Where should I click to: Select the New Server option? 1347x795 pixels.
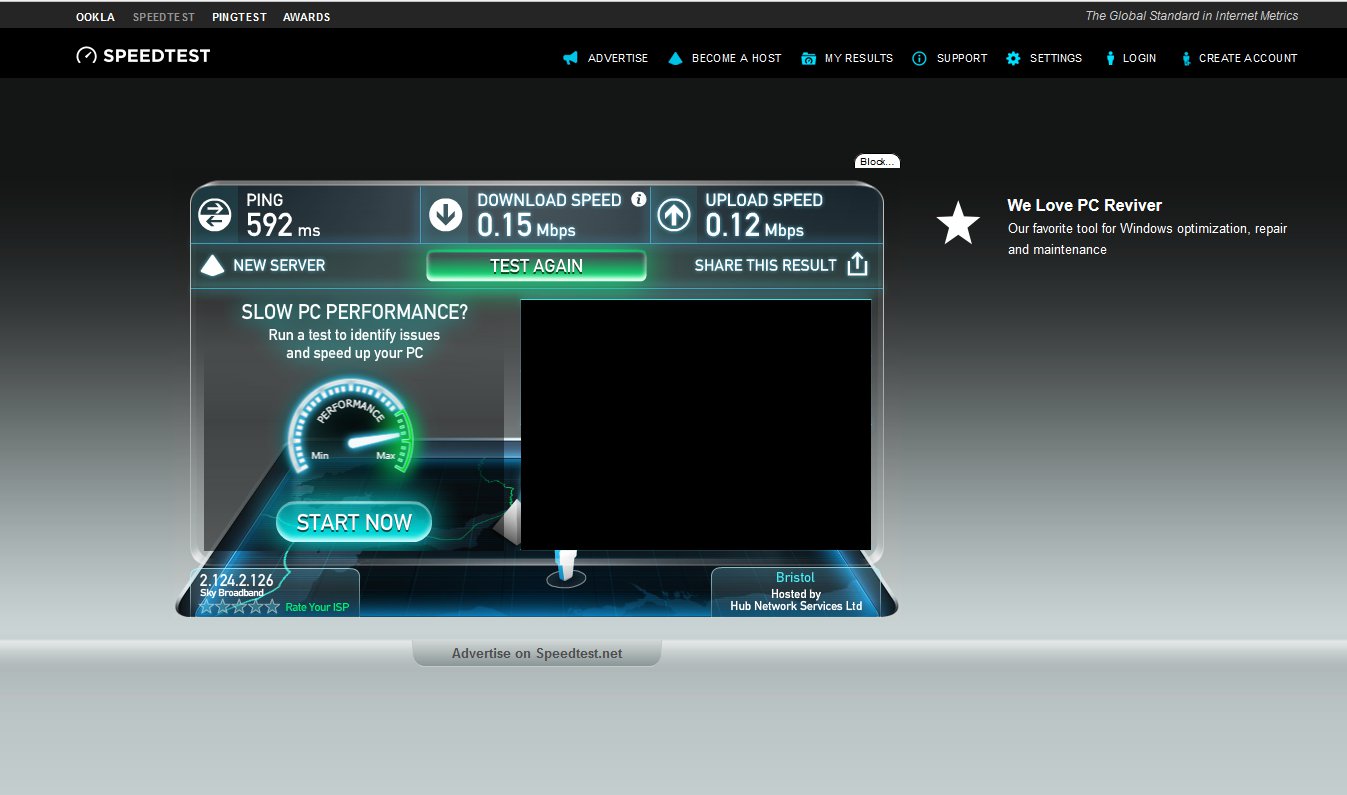279,265
